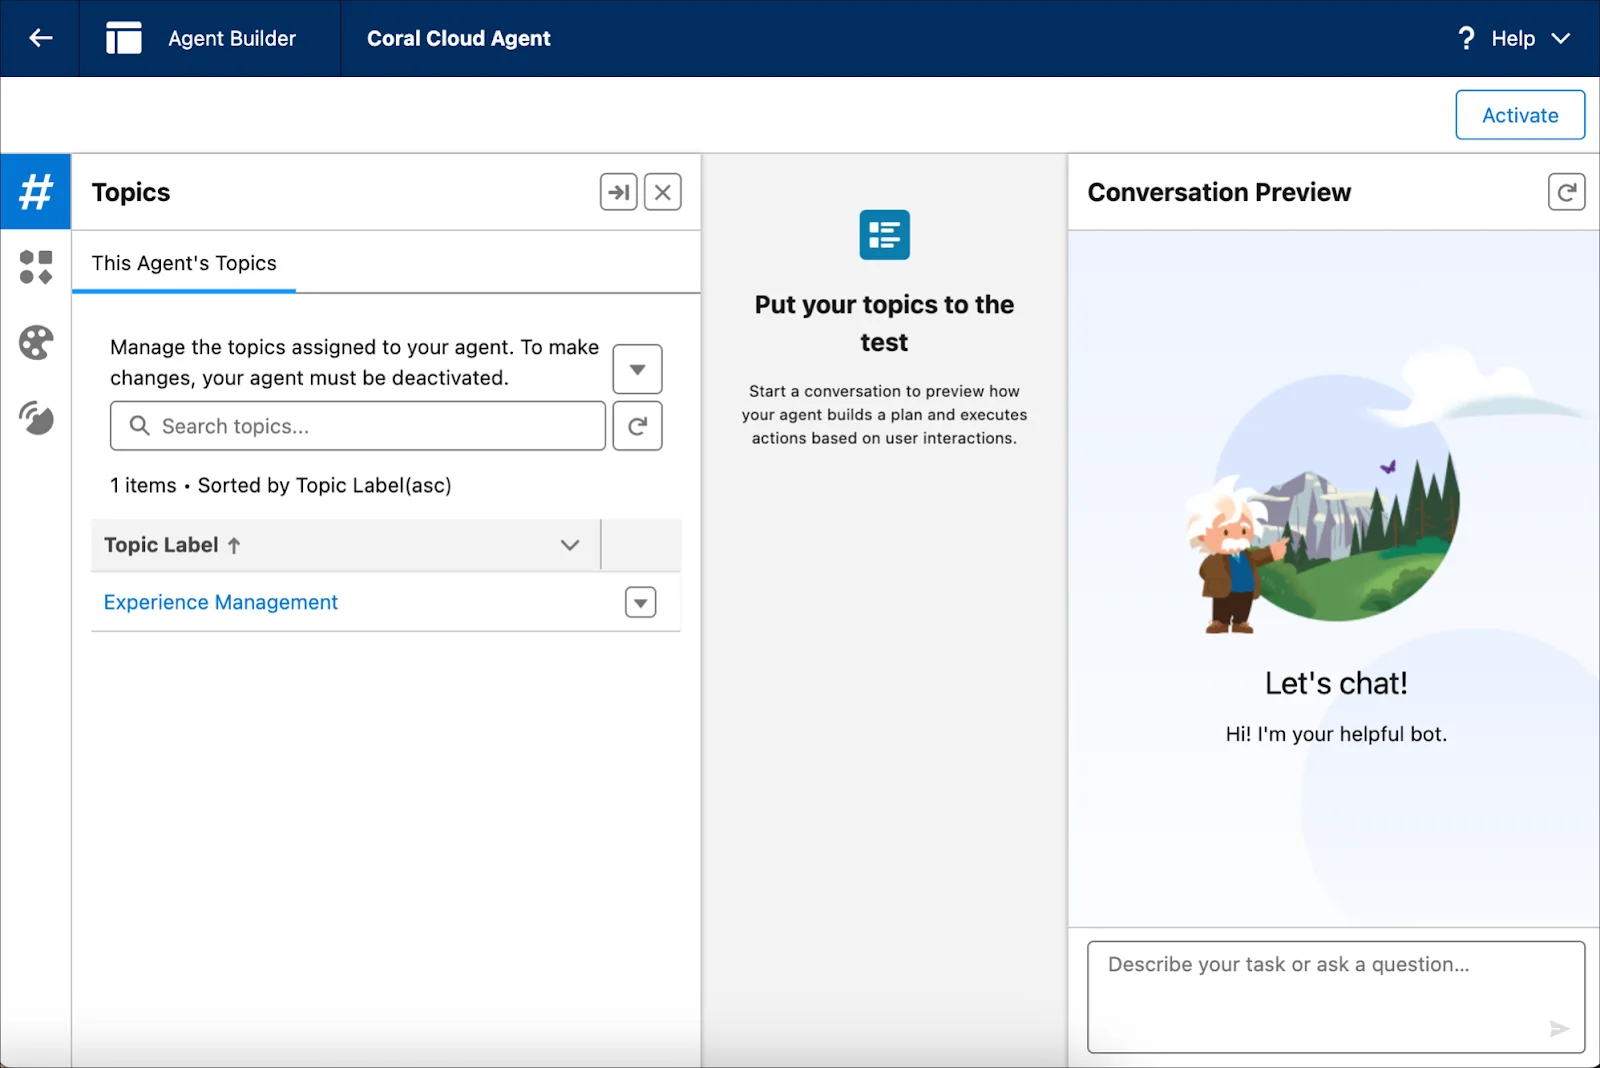The height and width of the screenshot is (1068, 1600).
Task: Open the Help icon with question mark
Action: tap(1466, 38)
